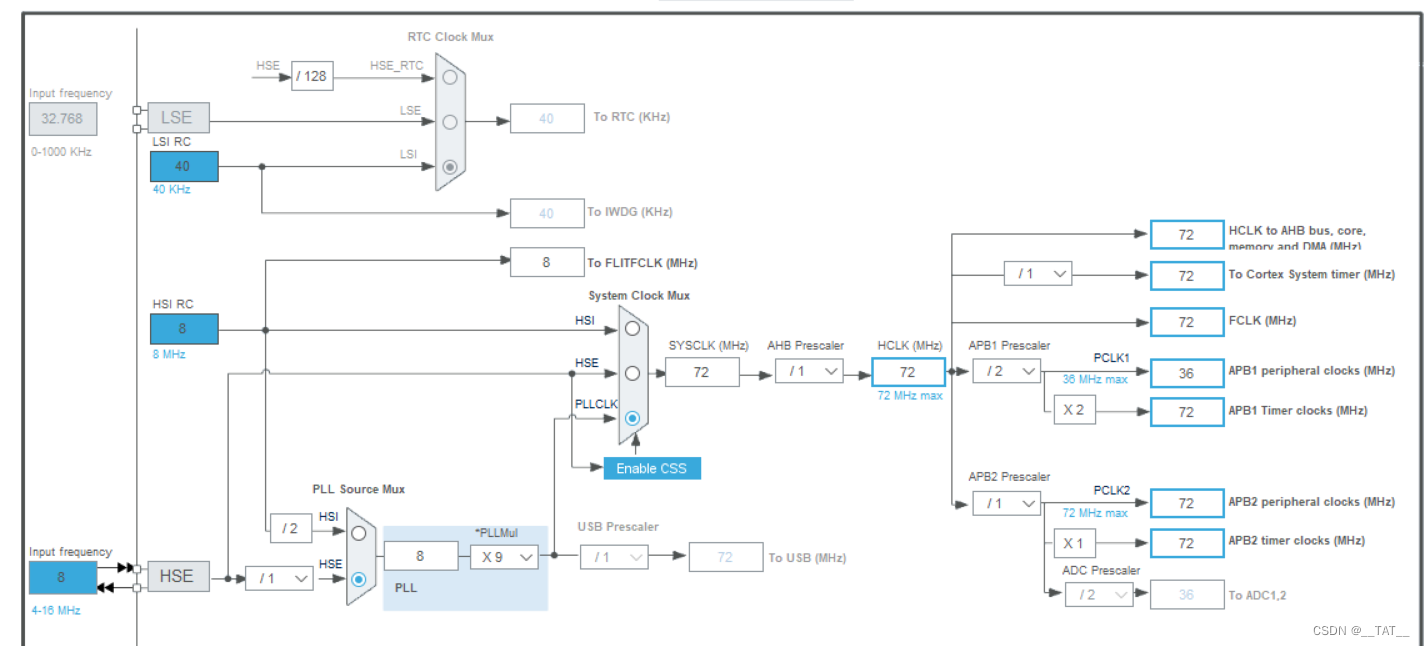Viewport: 1425px width, 646px height.
Task: Edit the HCLK value field showing 72
Action: coord(908,371)
